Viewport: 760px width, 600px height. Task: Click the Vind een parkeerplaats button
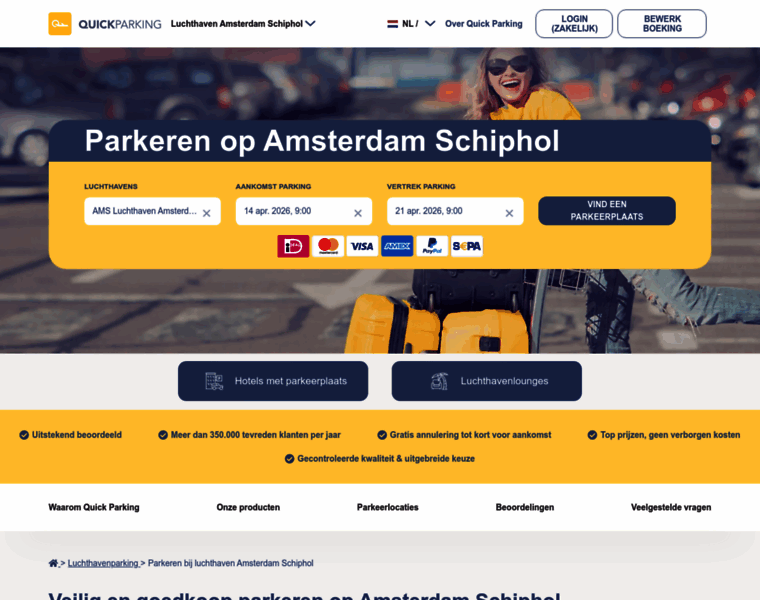coord(607,211)
